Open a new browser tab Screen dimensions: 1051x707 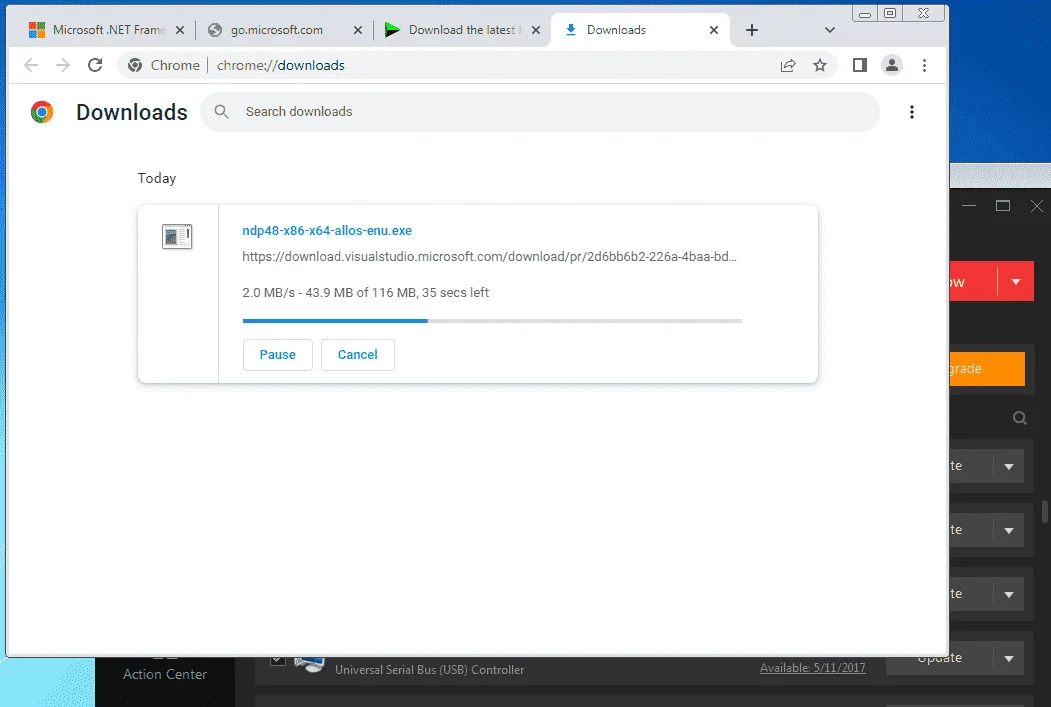[x=752, y=30]
